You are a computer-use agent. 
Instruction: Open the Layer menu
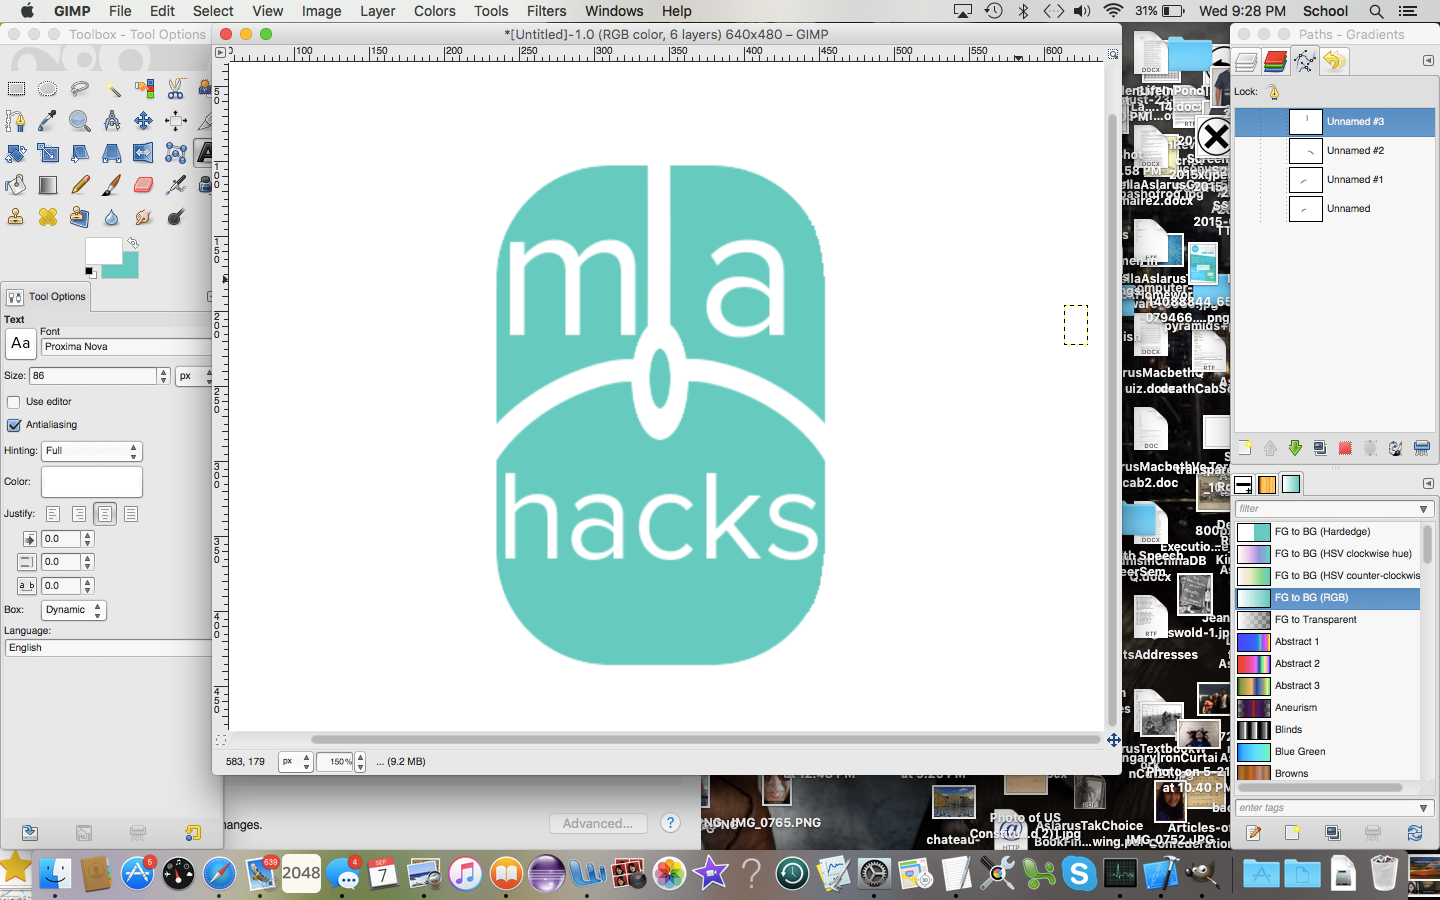[x=378, y=11]
